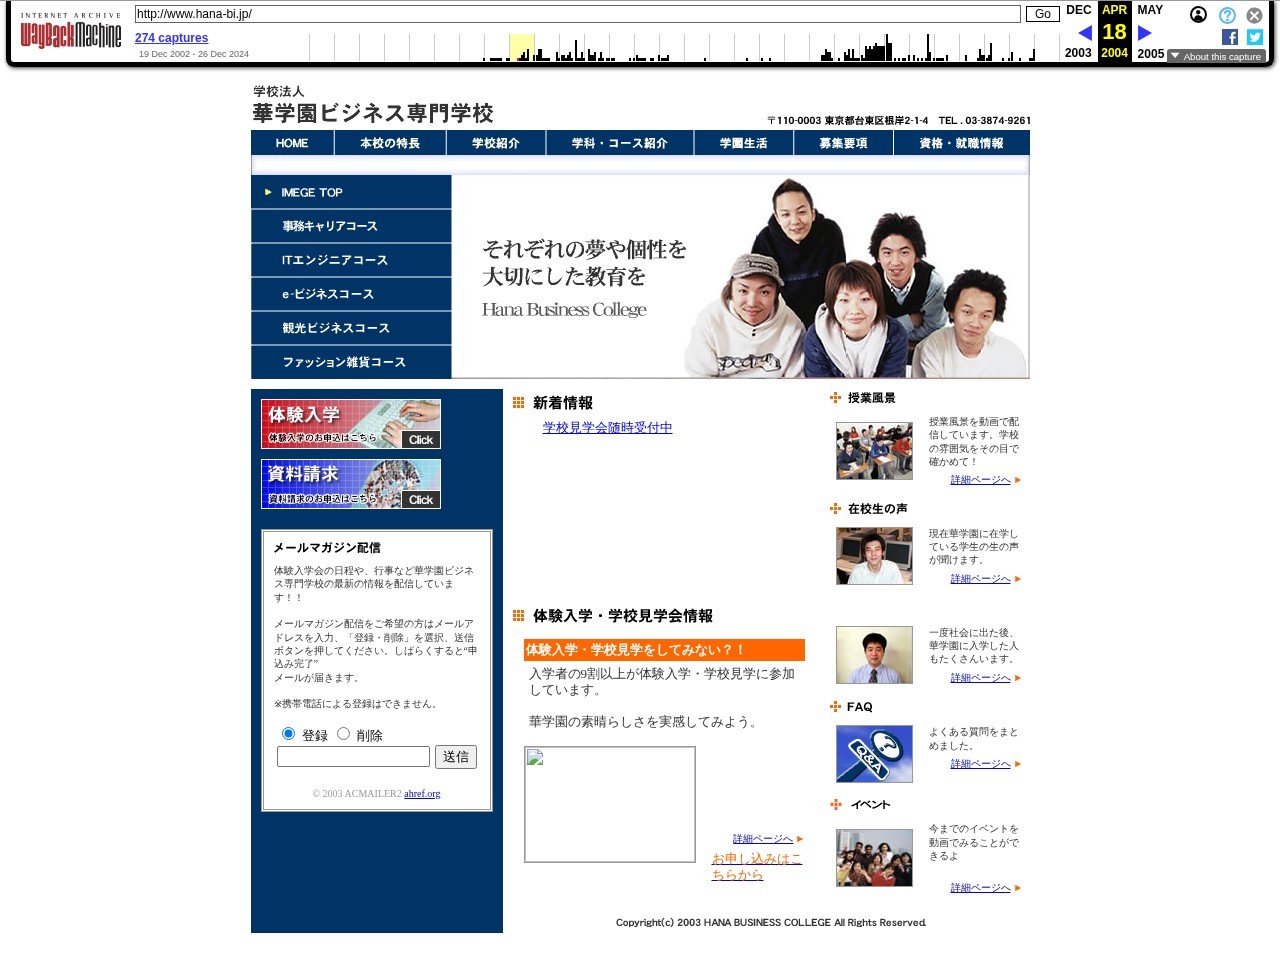
Task: Click the Wayback Machine logo
Action: coord(70,35)
